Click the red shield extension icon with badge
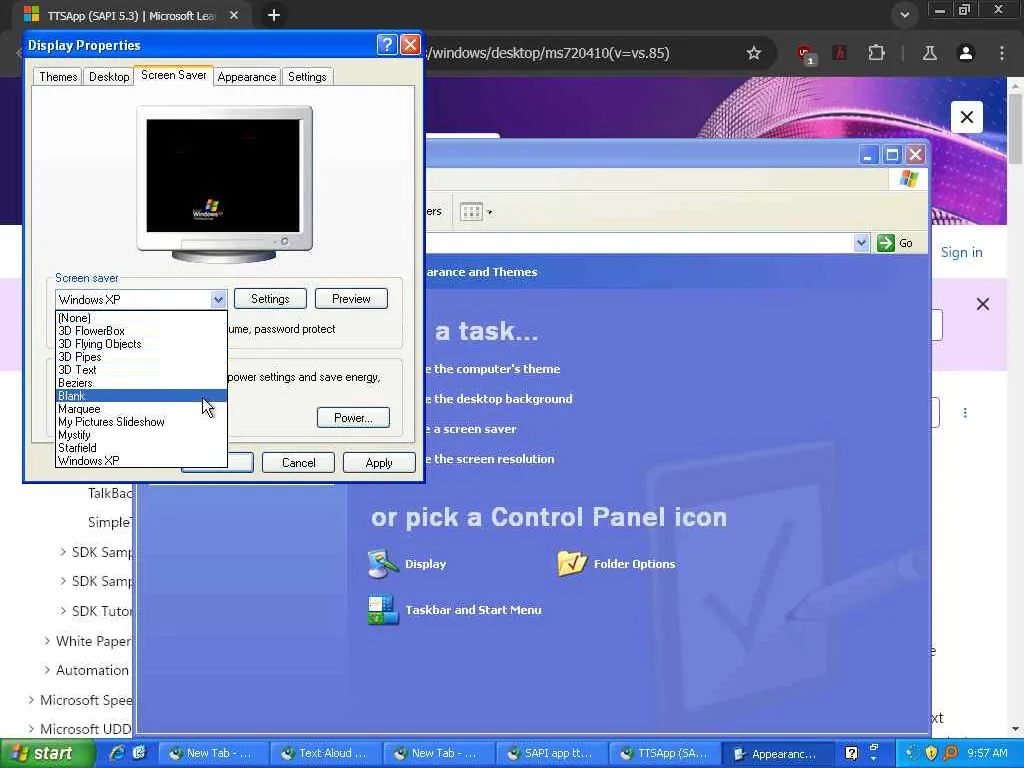 click(x=805, y=54)
